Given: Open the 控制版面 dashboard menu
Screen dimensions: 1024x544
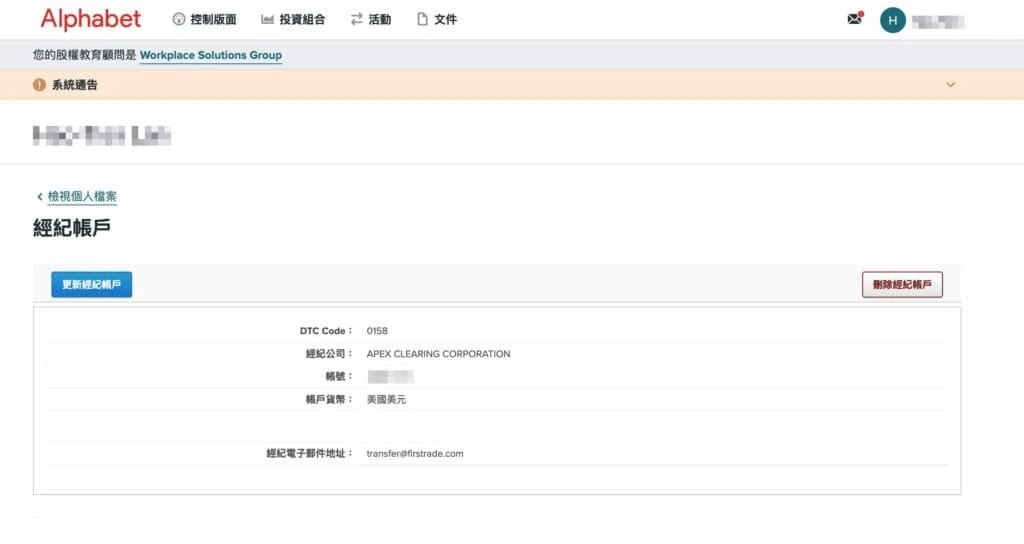Looking at the screenshot, I should point(204,20).
